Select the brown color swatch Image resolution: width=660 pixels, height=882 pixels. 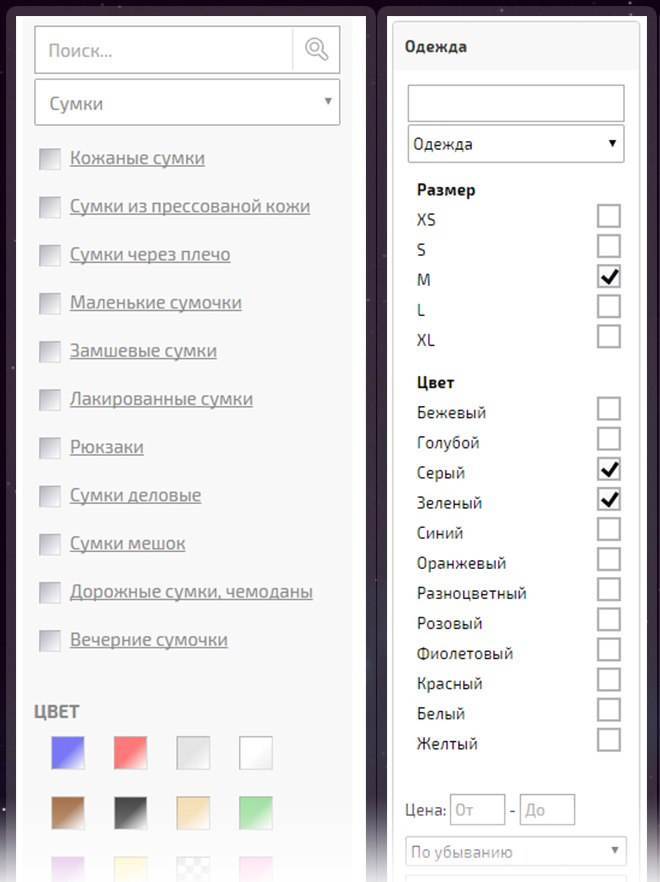click(68, 813)
